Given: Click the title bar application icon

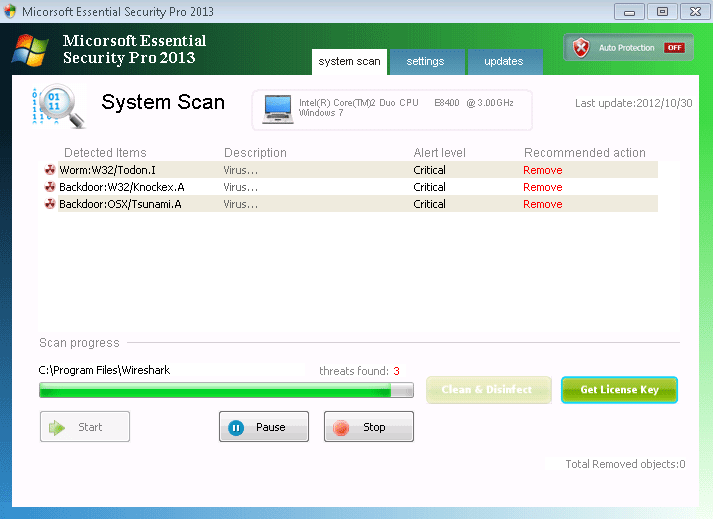Looking at the screenshot, I should (x=11, y=12).
